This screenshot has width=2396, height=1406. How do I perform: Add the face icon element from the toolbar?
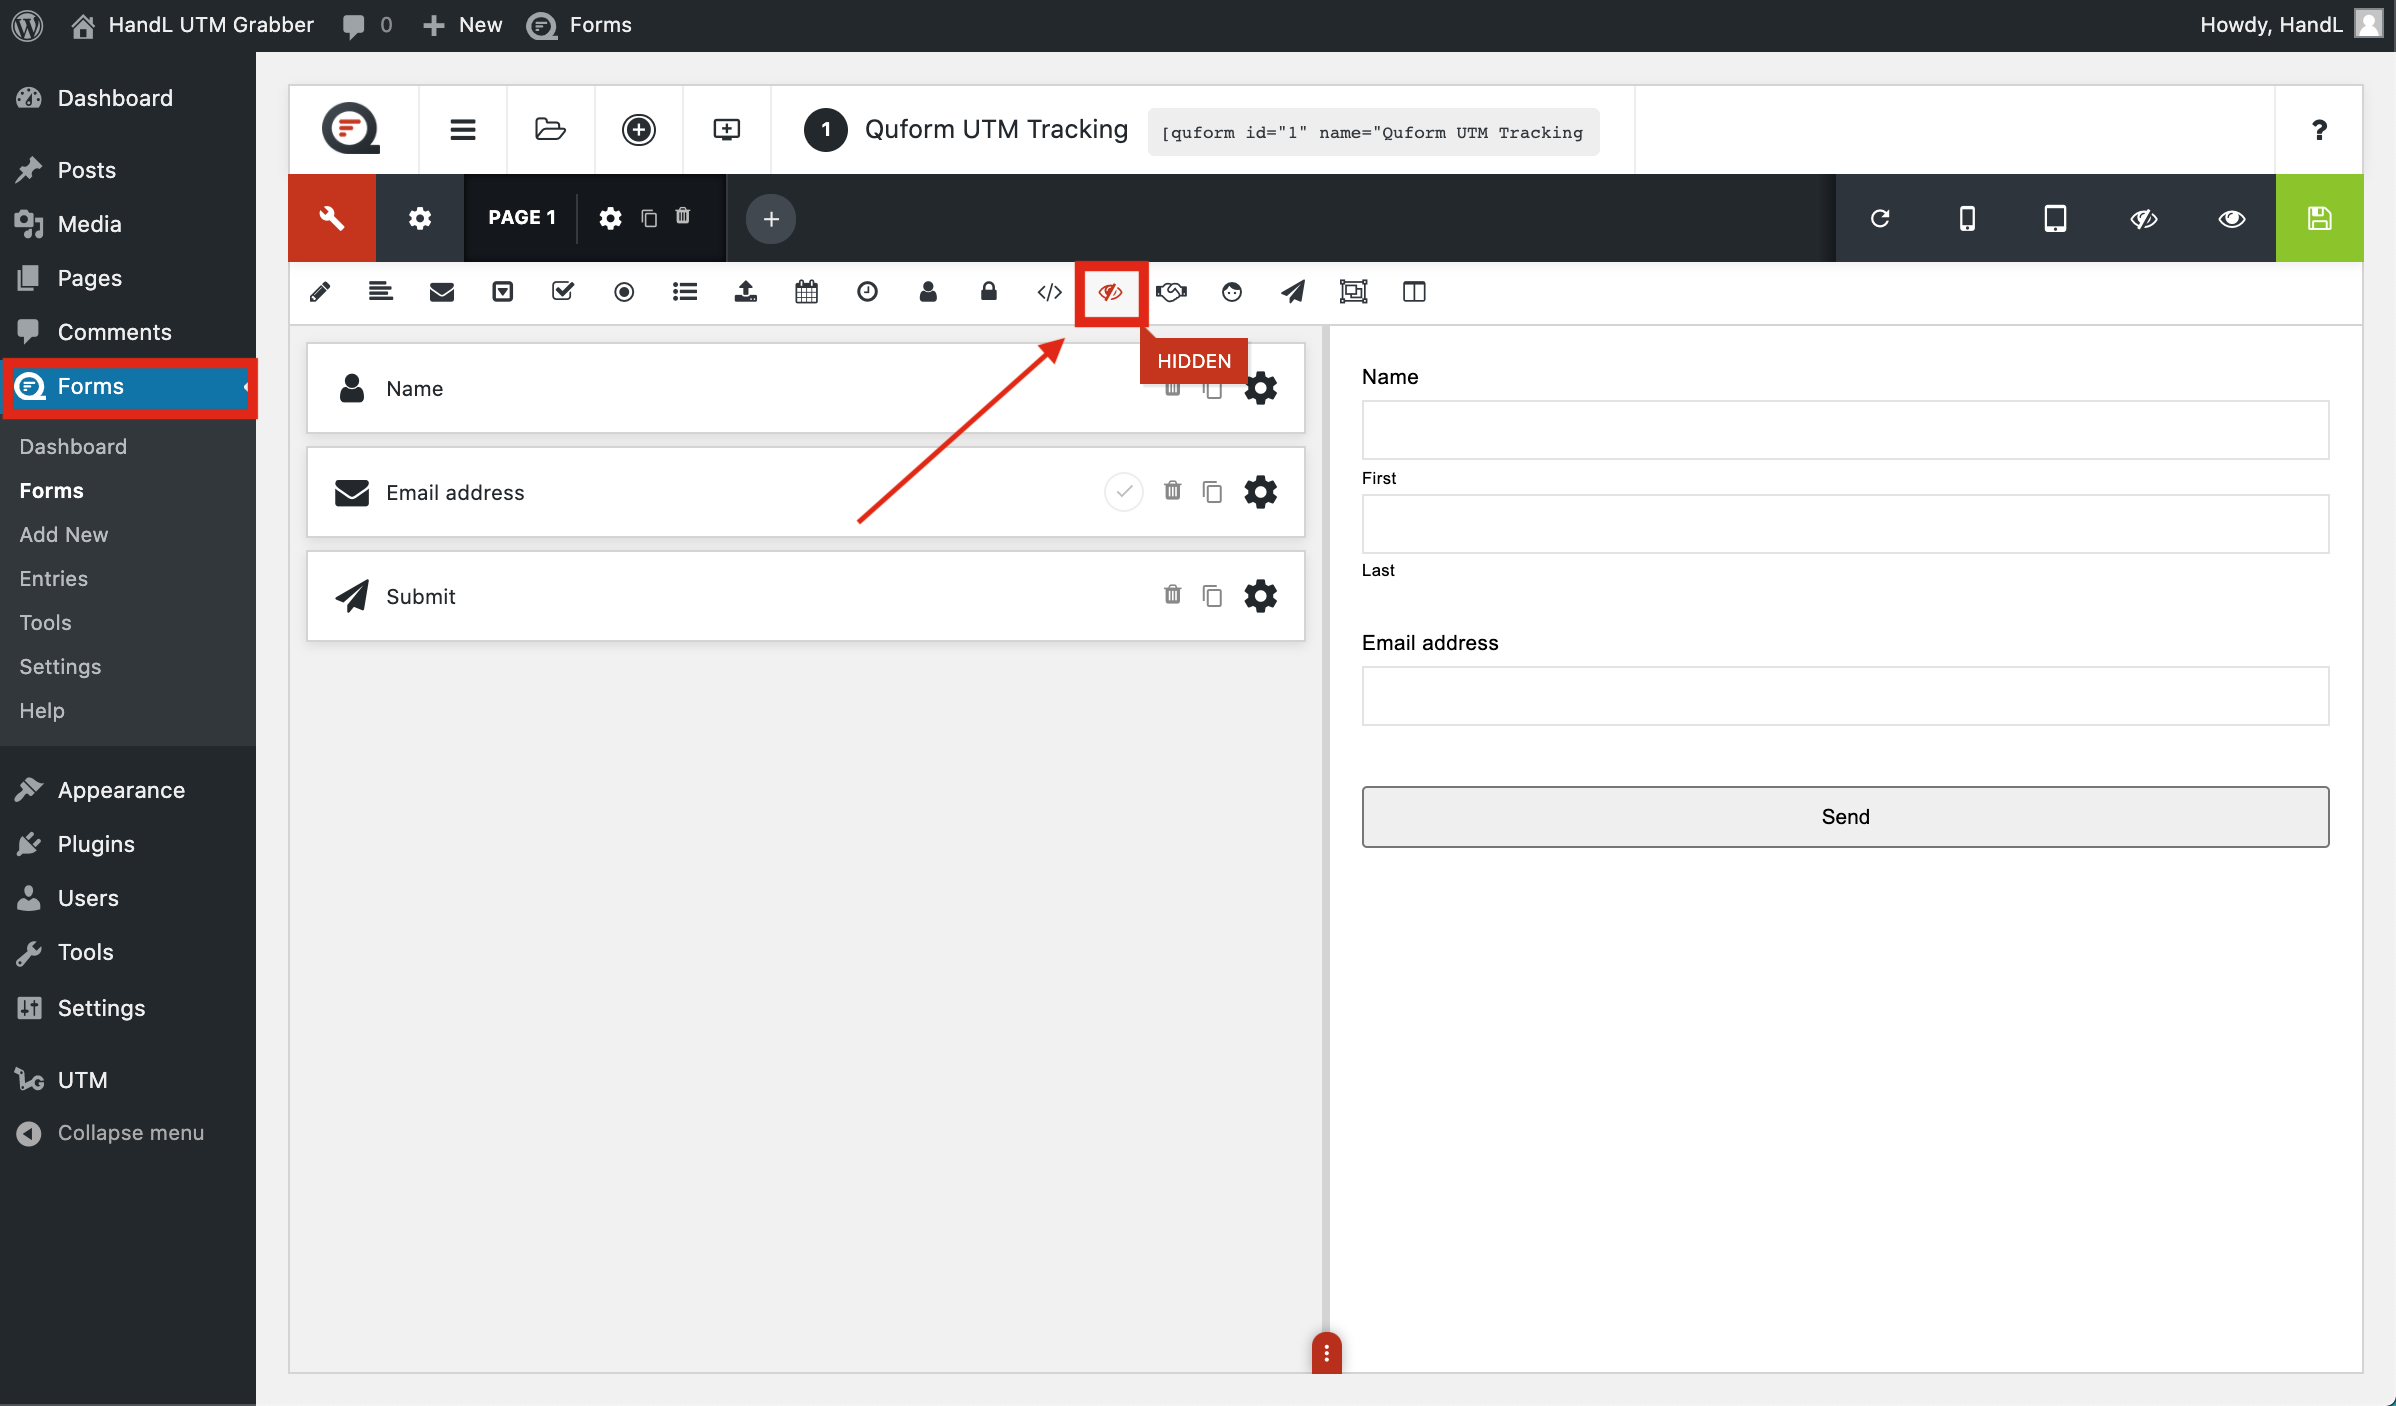pyautogui.click(x=1232, y=292)
